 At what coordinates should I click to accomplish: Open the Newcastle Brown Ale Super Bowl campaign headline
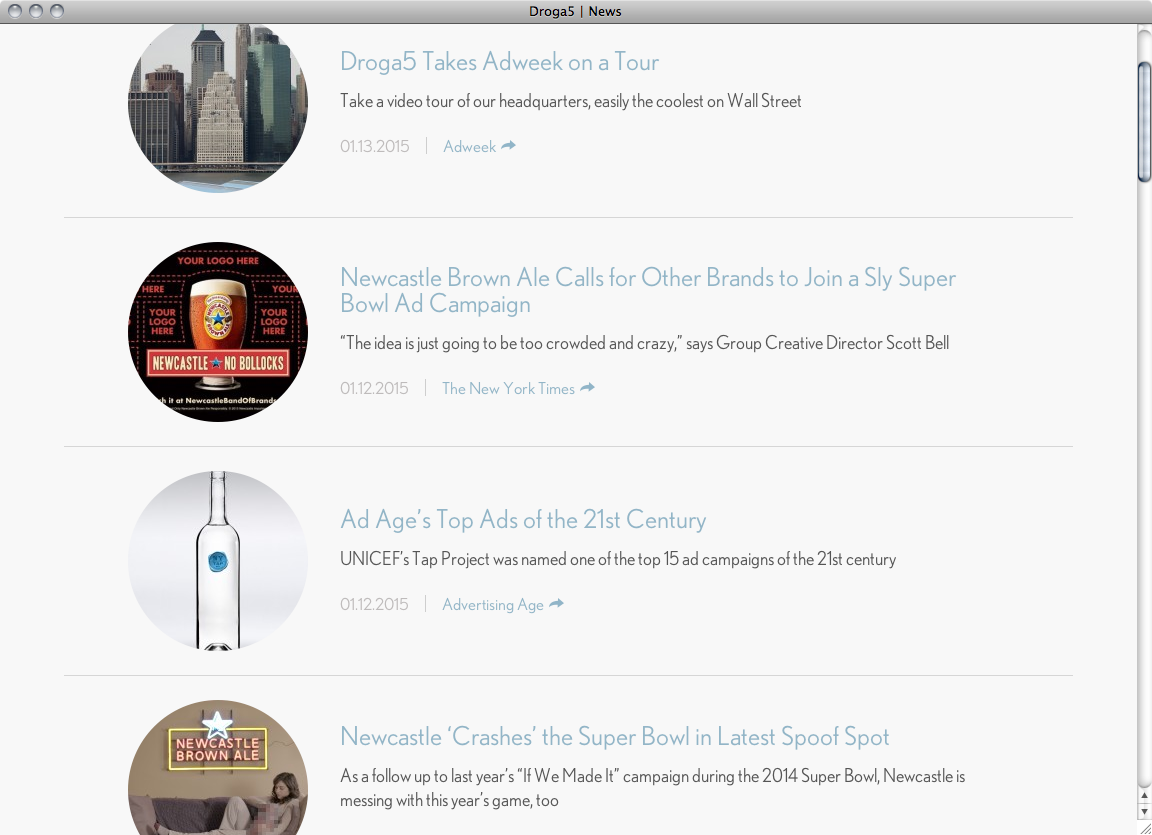pos(647,290)
